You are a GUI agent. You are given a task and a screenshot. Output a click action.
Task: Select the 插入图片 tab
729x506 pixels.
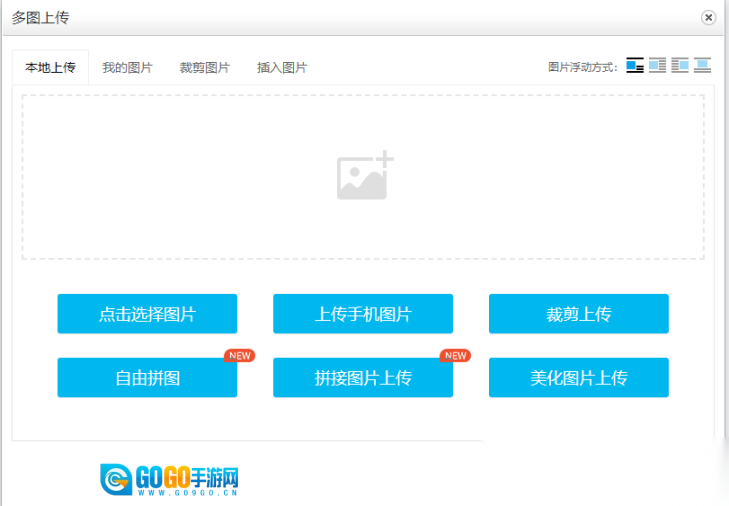[281, 68]
